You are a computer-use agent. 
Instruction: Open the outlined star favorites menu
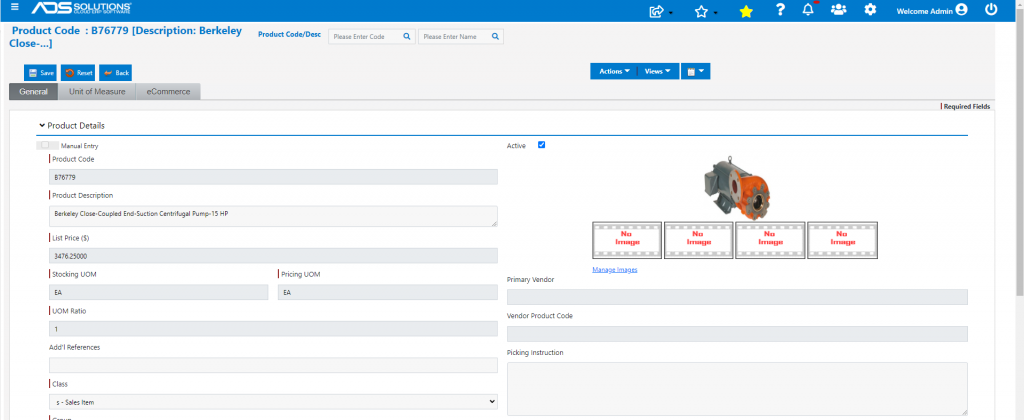pyautogui.click(x=705, y=11)
